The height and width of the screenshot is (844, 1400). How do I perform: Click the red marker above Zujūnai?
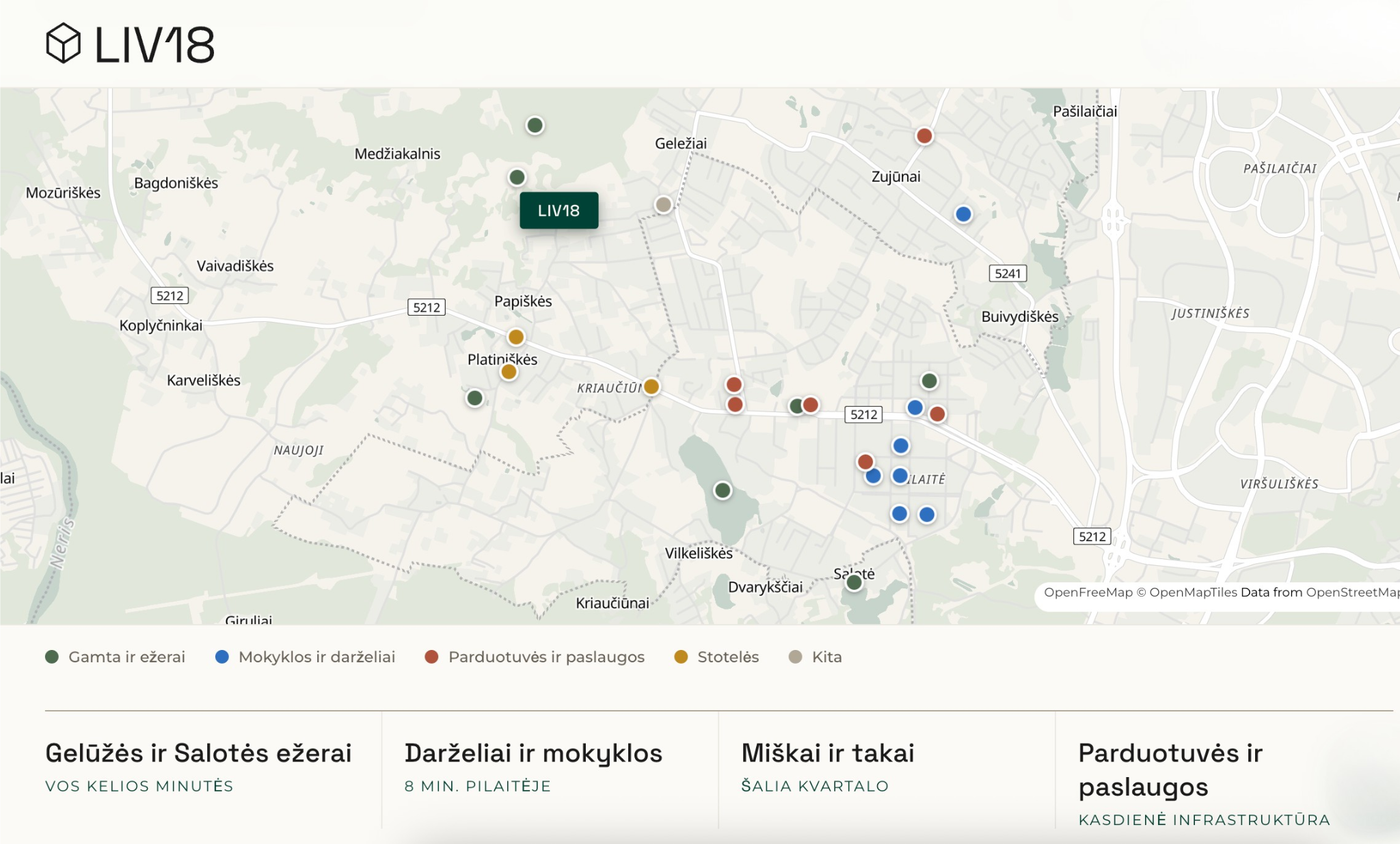tap(925, 135)
